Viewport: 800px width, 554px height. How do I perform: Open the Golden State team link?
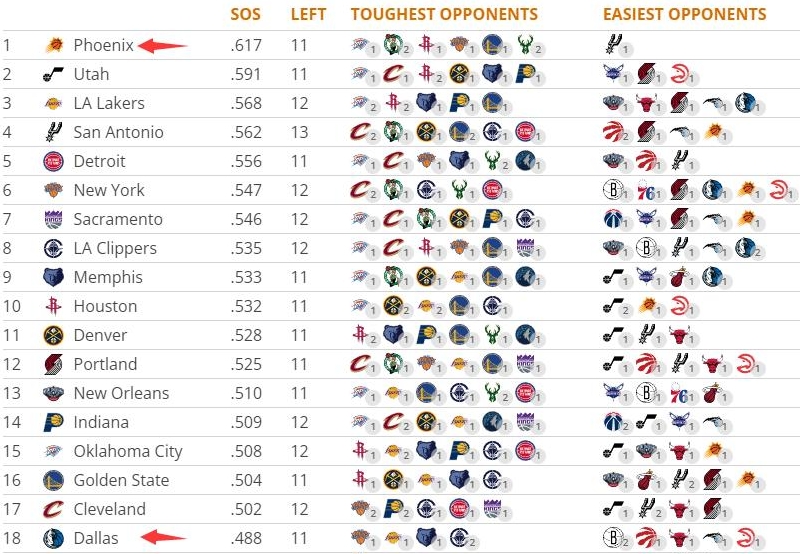123,480
